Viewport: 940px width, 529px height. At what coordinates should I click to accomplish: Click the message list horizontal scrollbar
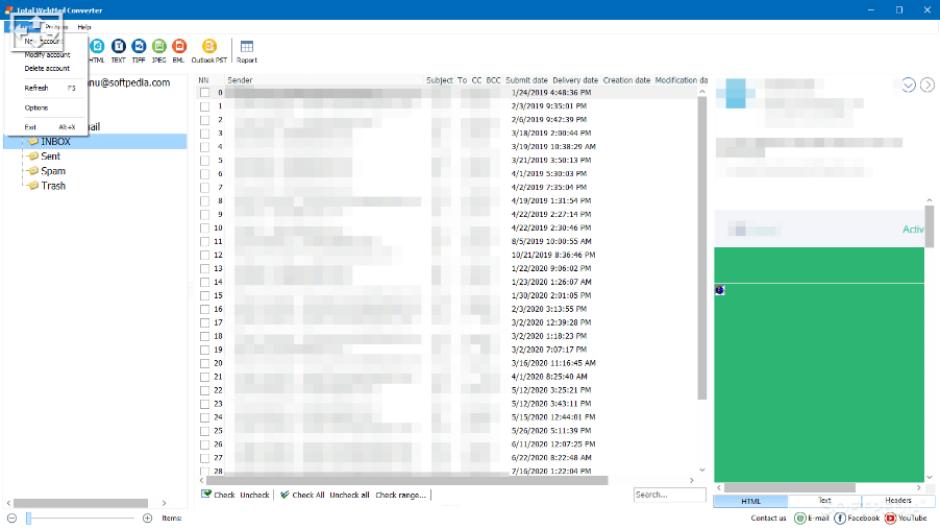coord(406,480)
